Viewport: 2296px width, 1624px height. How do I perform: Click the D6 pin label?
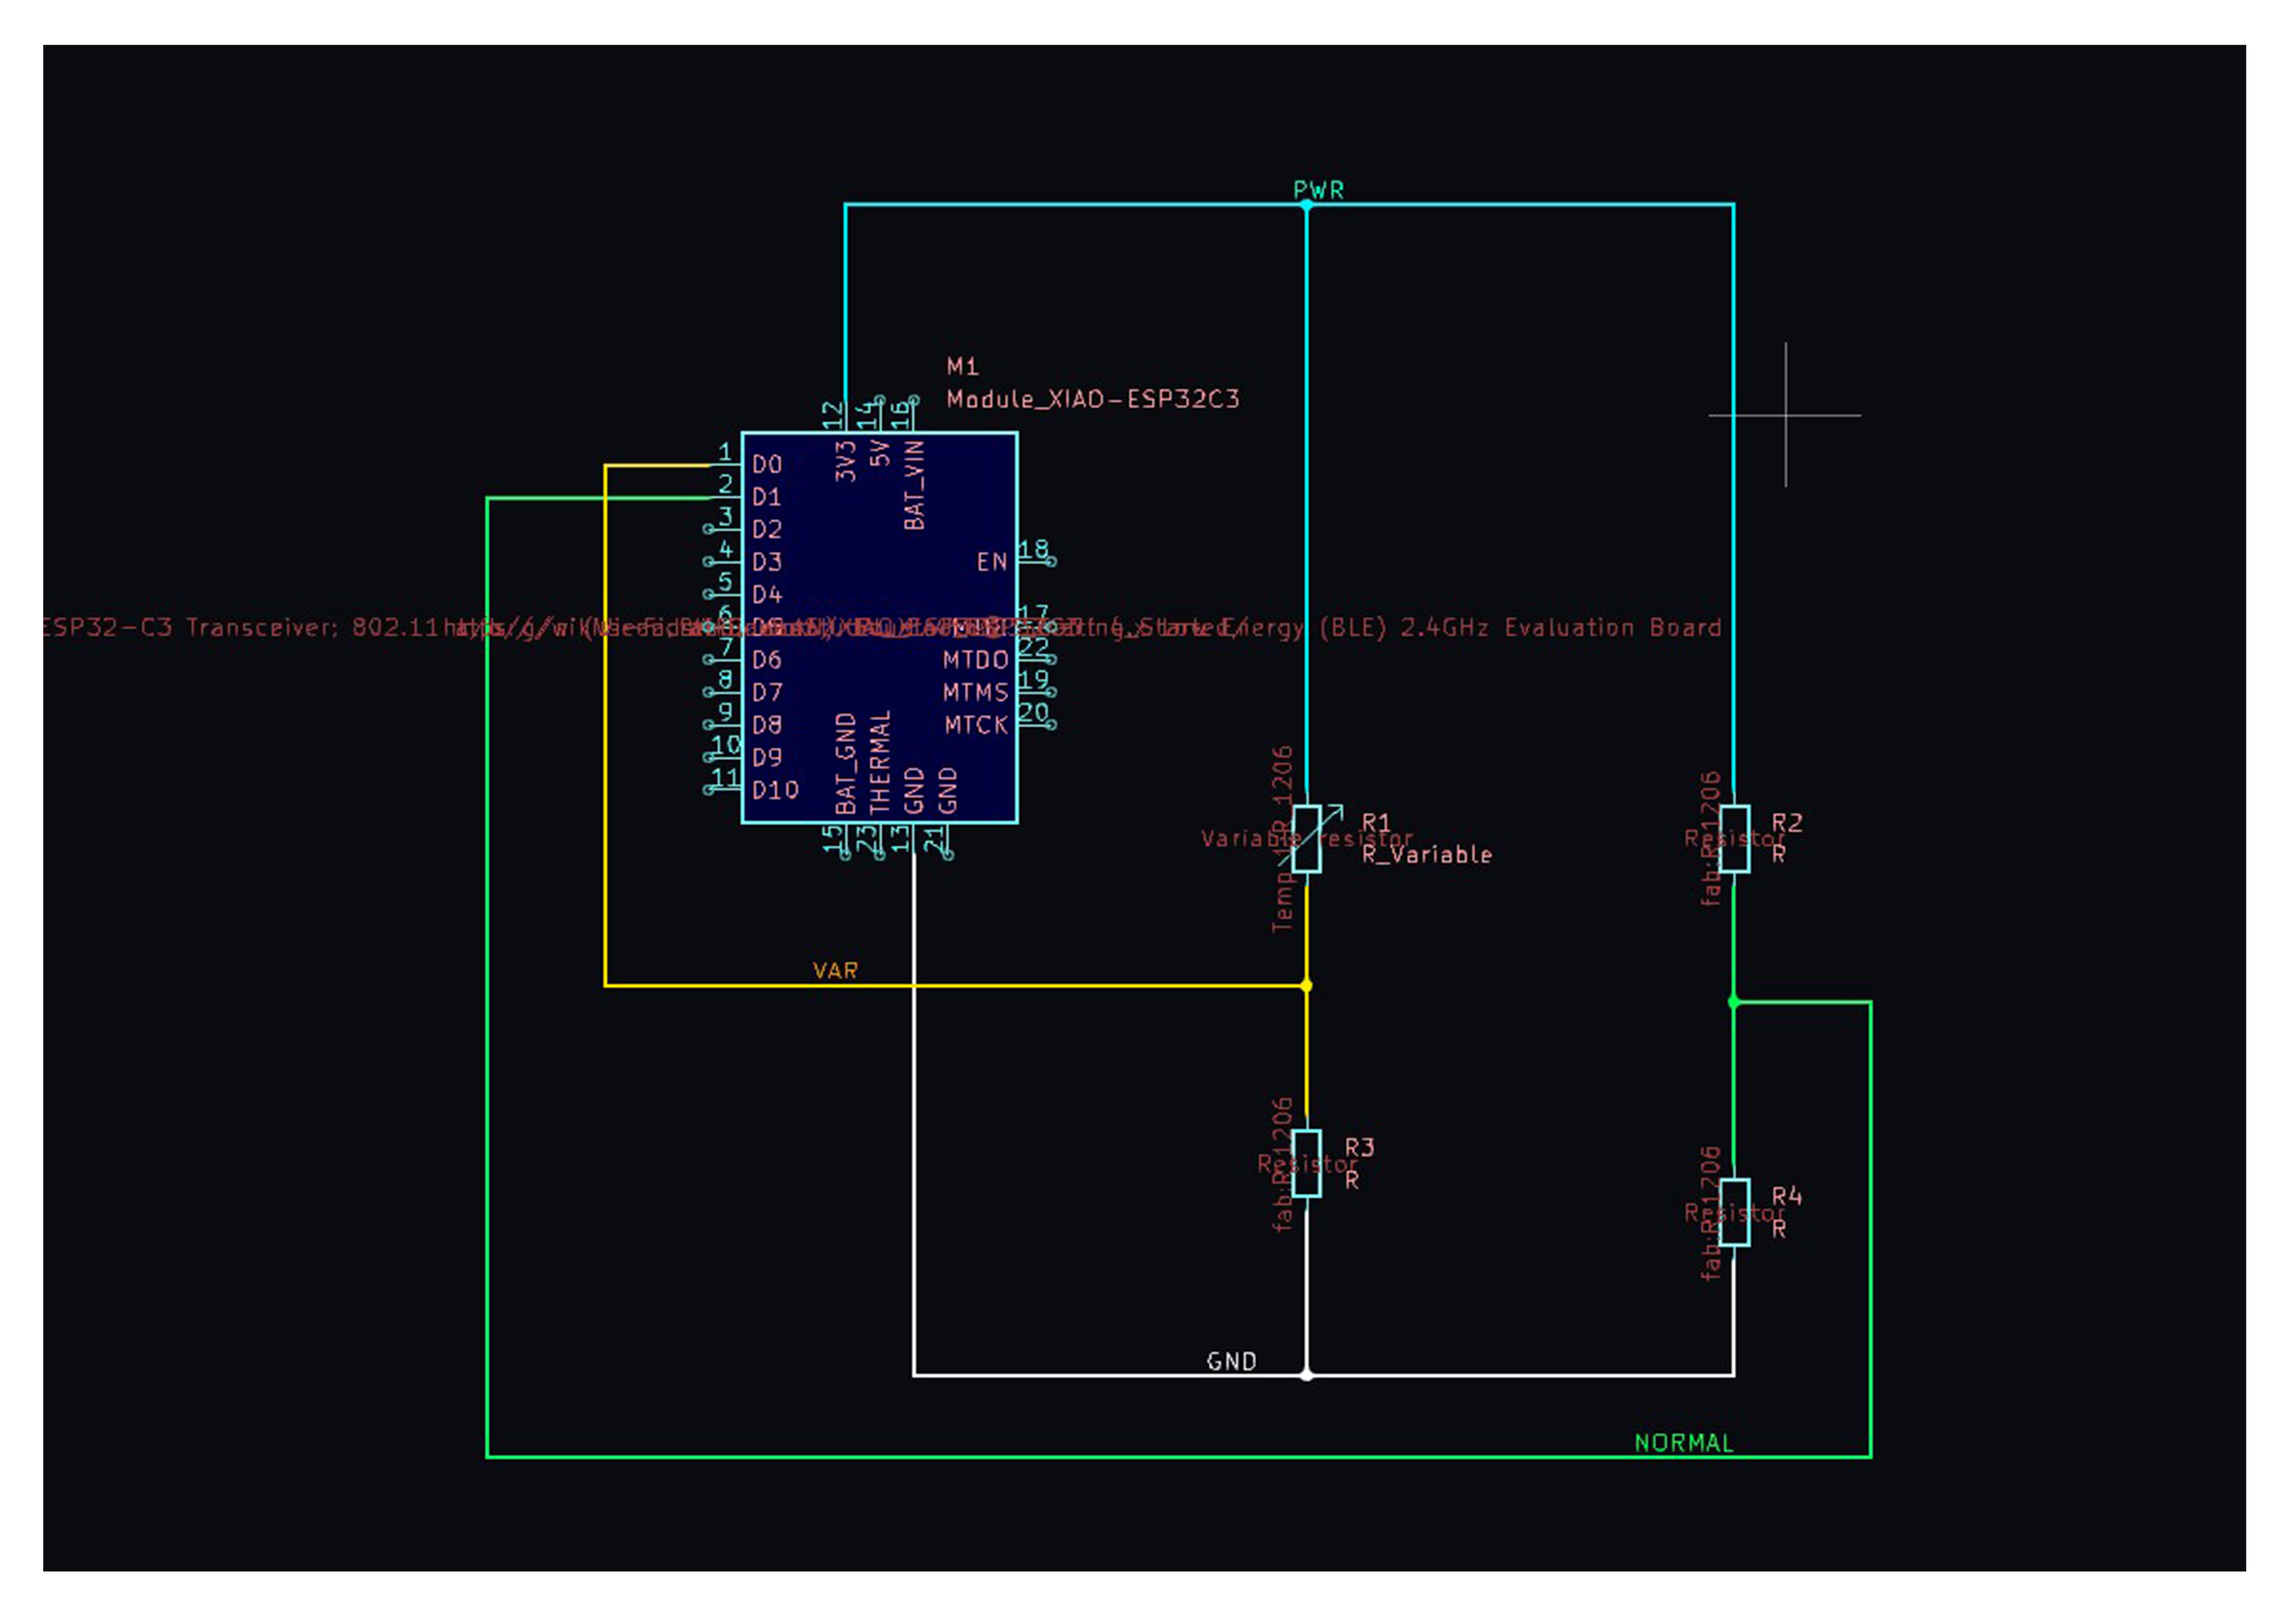pyautogui.click(x=767, y=660)
